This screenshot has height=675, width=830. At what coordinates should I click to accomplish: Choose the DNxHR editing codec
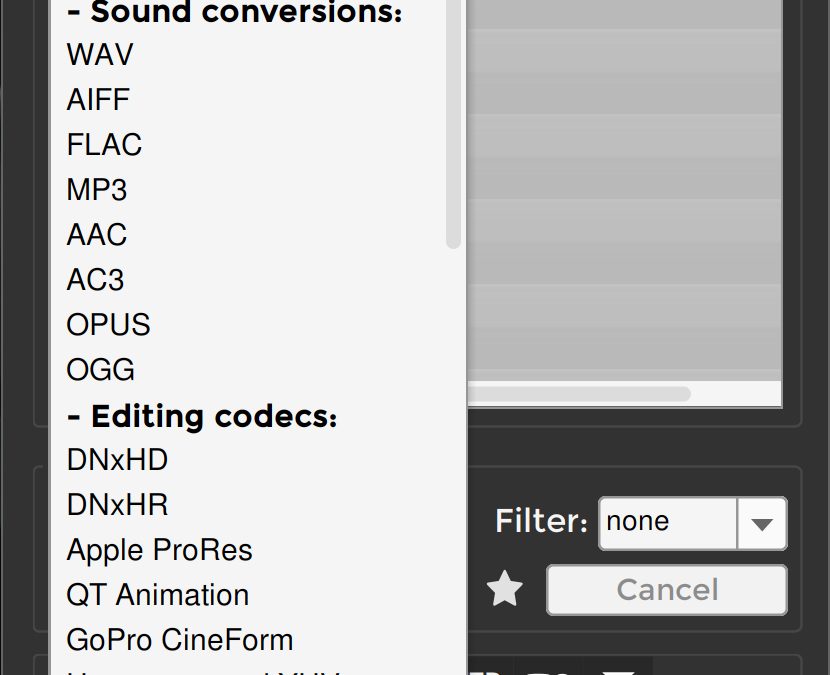coord(117,505)
